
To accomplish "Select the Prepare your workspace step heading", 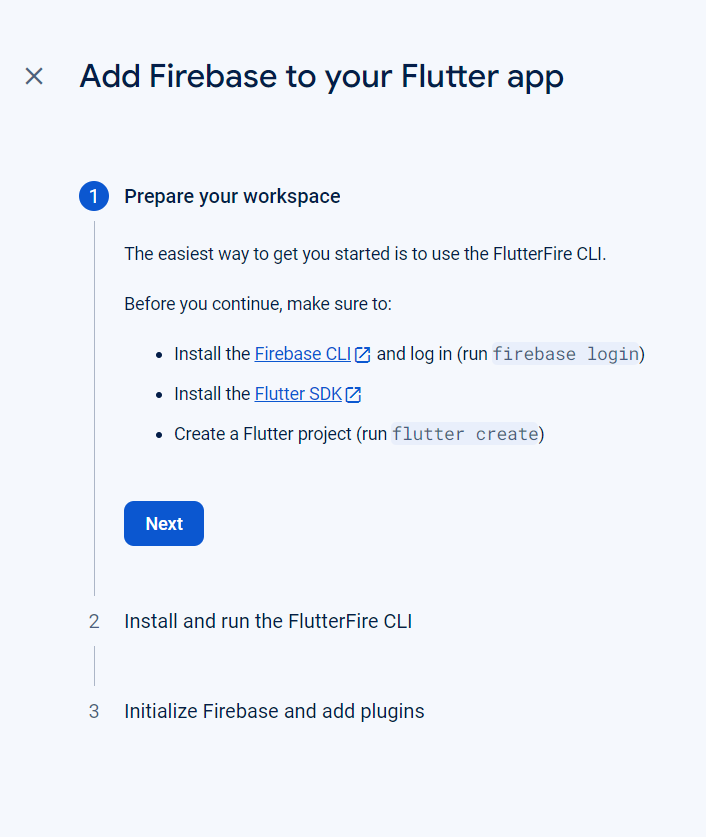I will tap(232, 196).
